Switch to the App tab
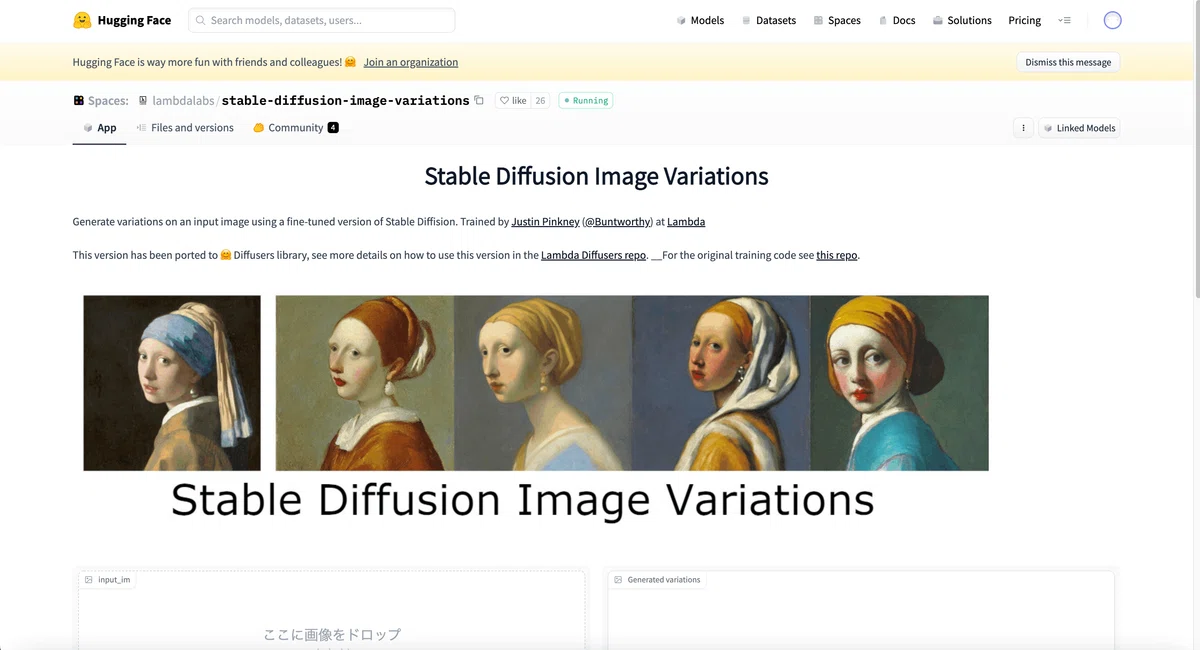The image size is (1200, 650). pos(99,128)
